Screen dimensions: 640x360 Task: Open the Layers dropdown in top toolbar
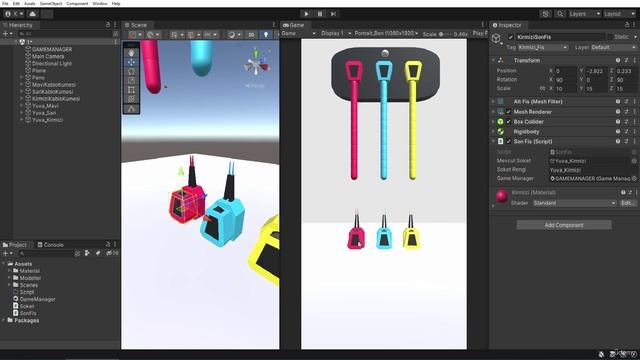click(585, 14)
